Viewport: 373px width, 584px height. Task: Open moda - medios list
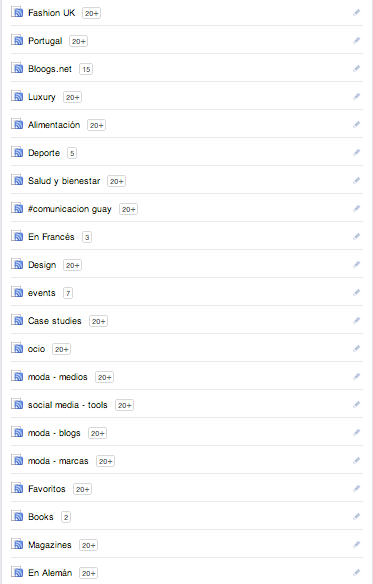pos(57,377)
